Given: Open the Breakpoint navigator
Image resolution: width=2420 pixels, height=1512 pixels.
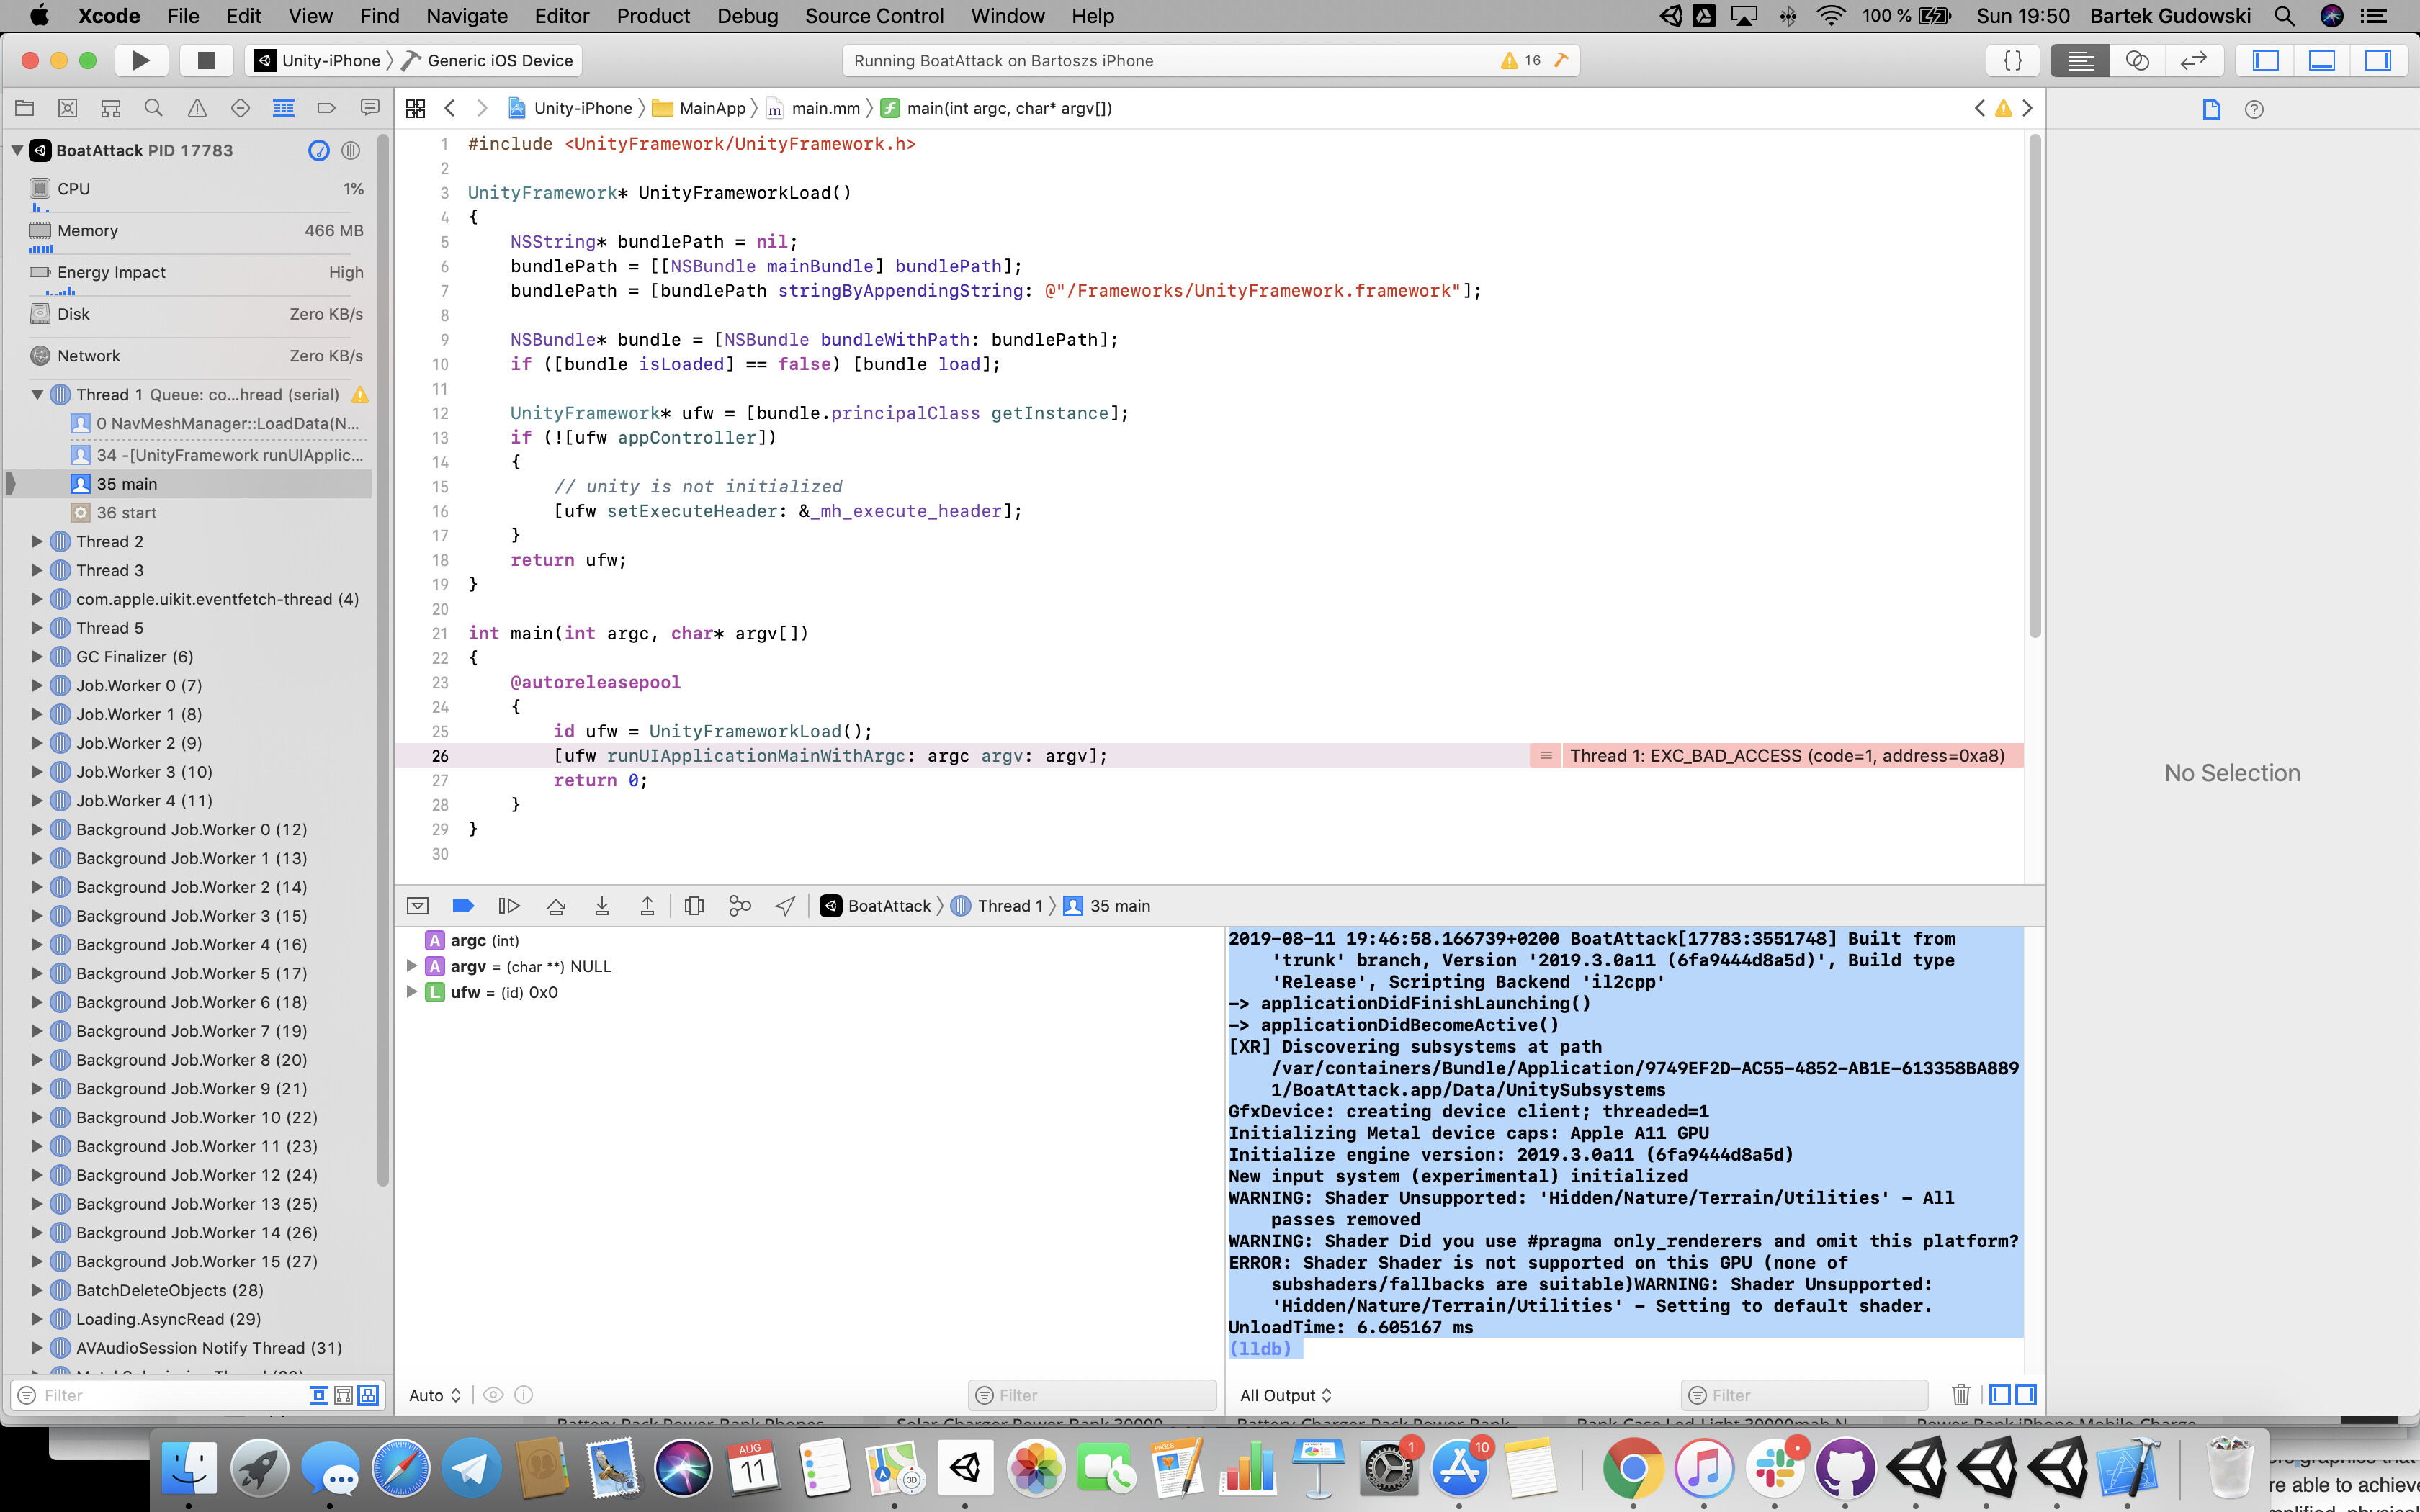Looking at the screenshot, I should click(x=325, y=107).
